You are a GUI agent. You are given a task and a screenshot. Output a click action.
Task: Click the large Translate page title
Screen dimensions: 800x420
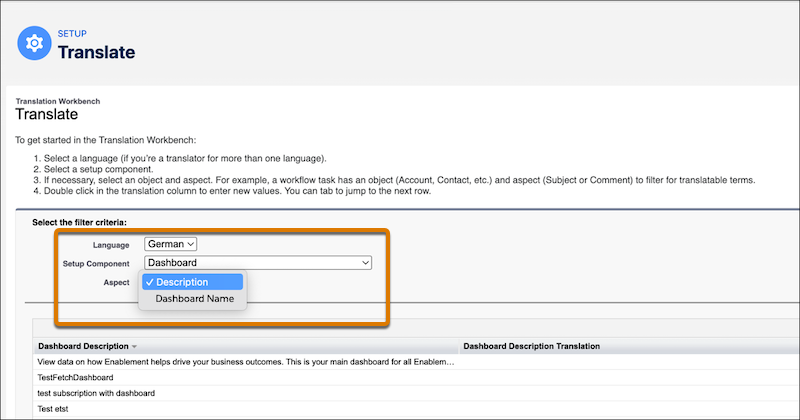[x=96, y=52]
